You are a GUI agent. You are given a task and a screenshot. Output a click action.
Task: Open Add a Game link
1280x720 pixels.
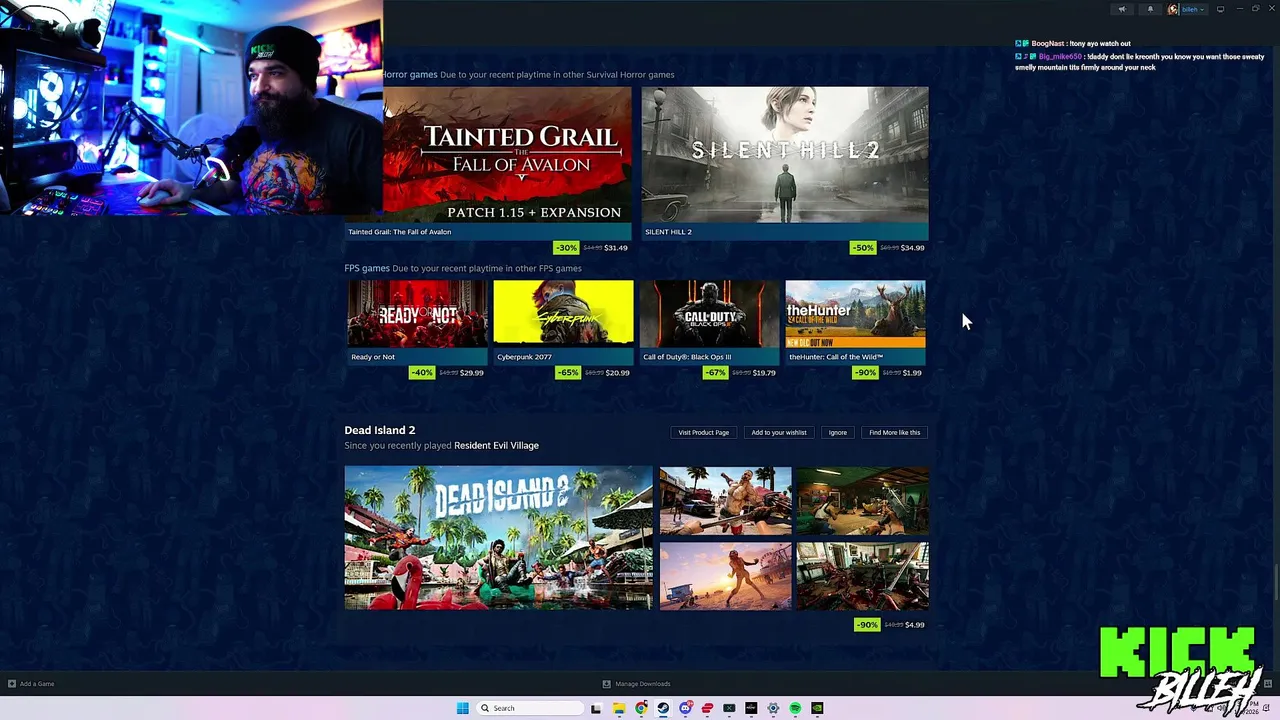pyautogui.click(x=37, y=684)
